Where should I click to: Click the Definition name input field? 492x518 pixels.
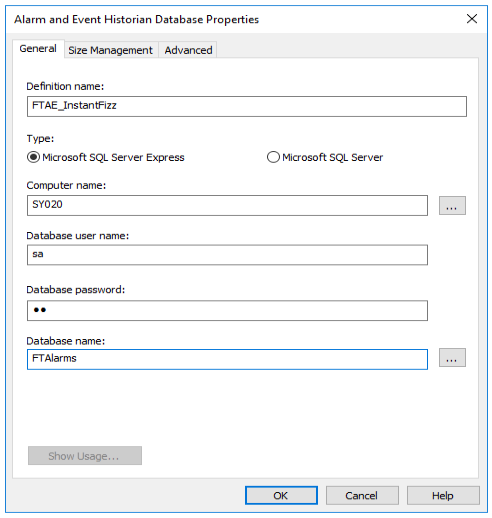pos(247,106)
